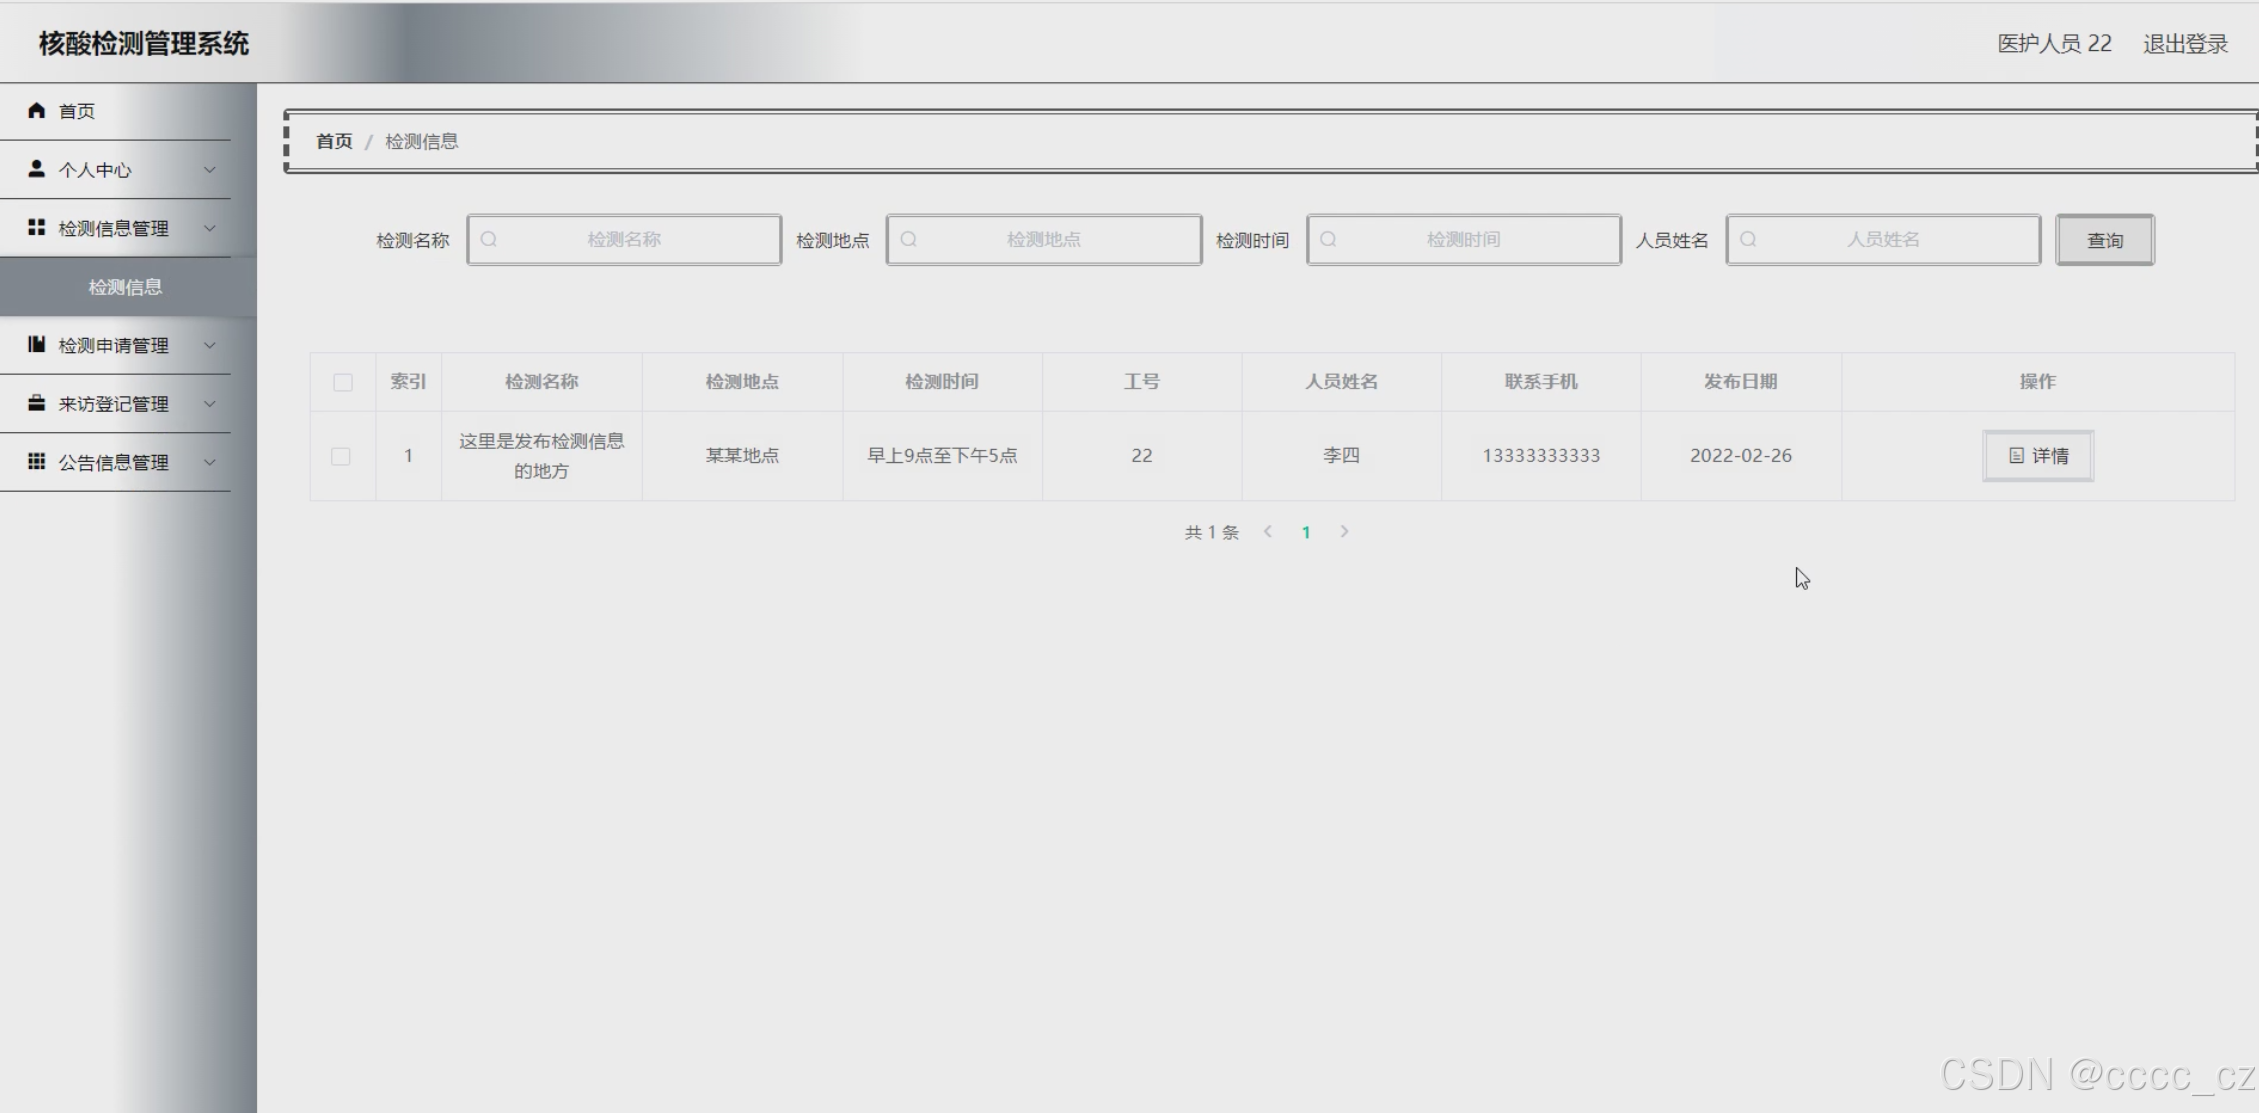
Task: Select the 检测信息 submenu item
Action: (x=125, y=287)
